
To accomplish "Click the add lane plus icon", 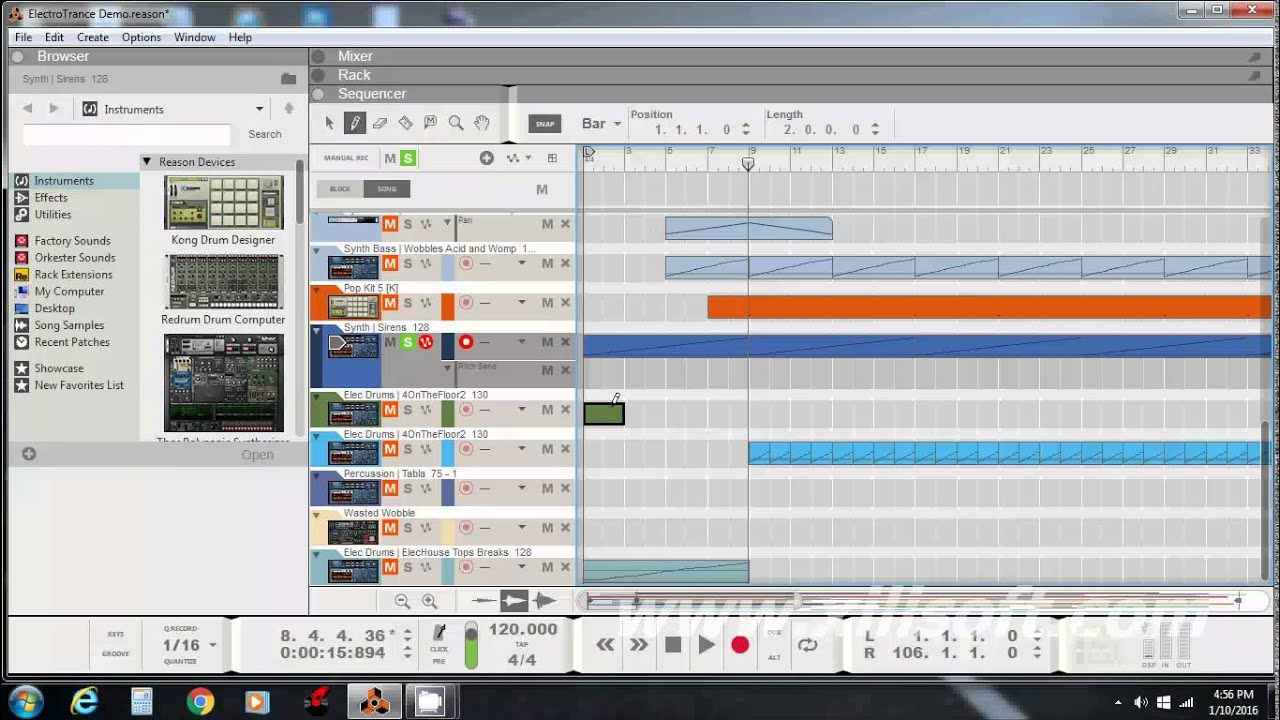I will (x=487, y=158).
